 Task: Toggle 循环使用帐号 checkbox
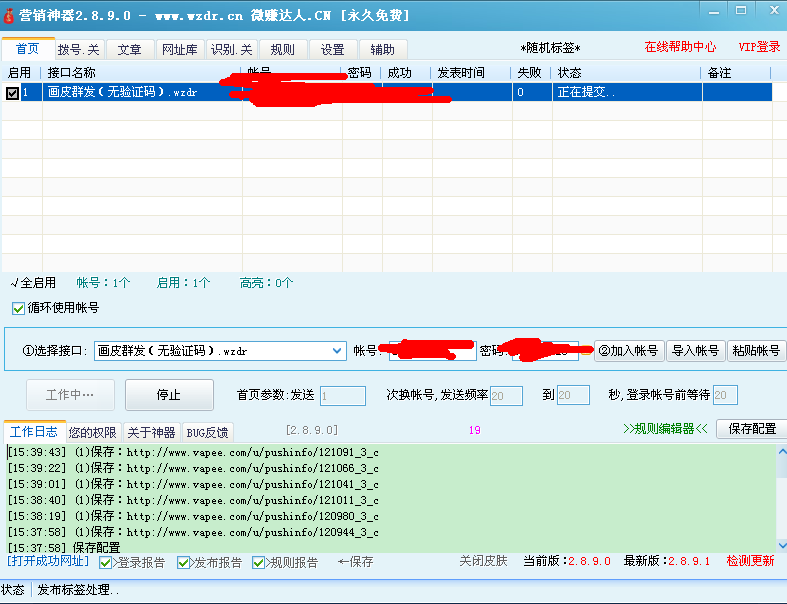(18, 309)
